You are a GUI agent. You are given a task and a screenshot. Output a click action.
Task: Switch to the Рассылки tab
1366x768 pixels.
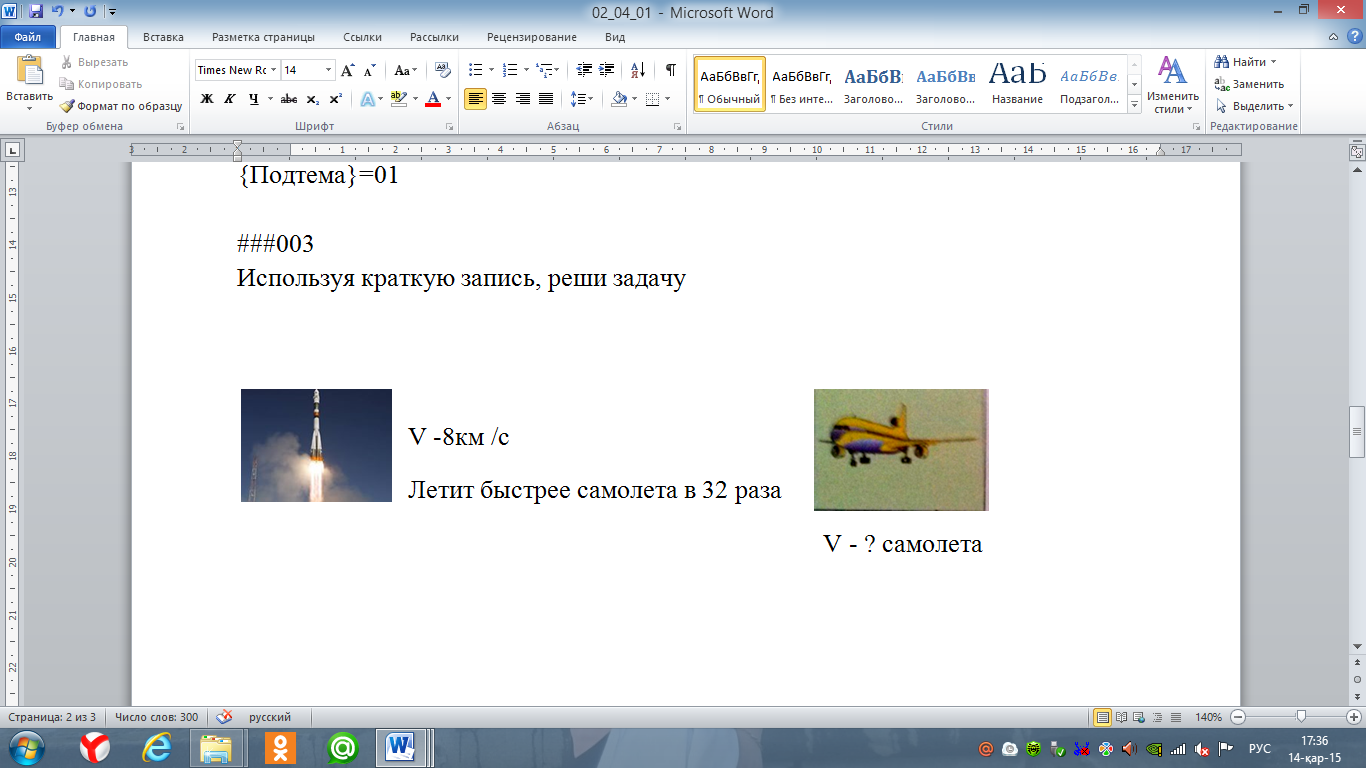[434, 37]
